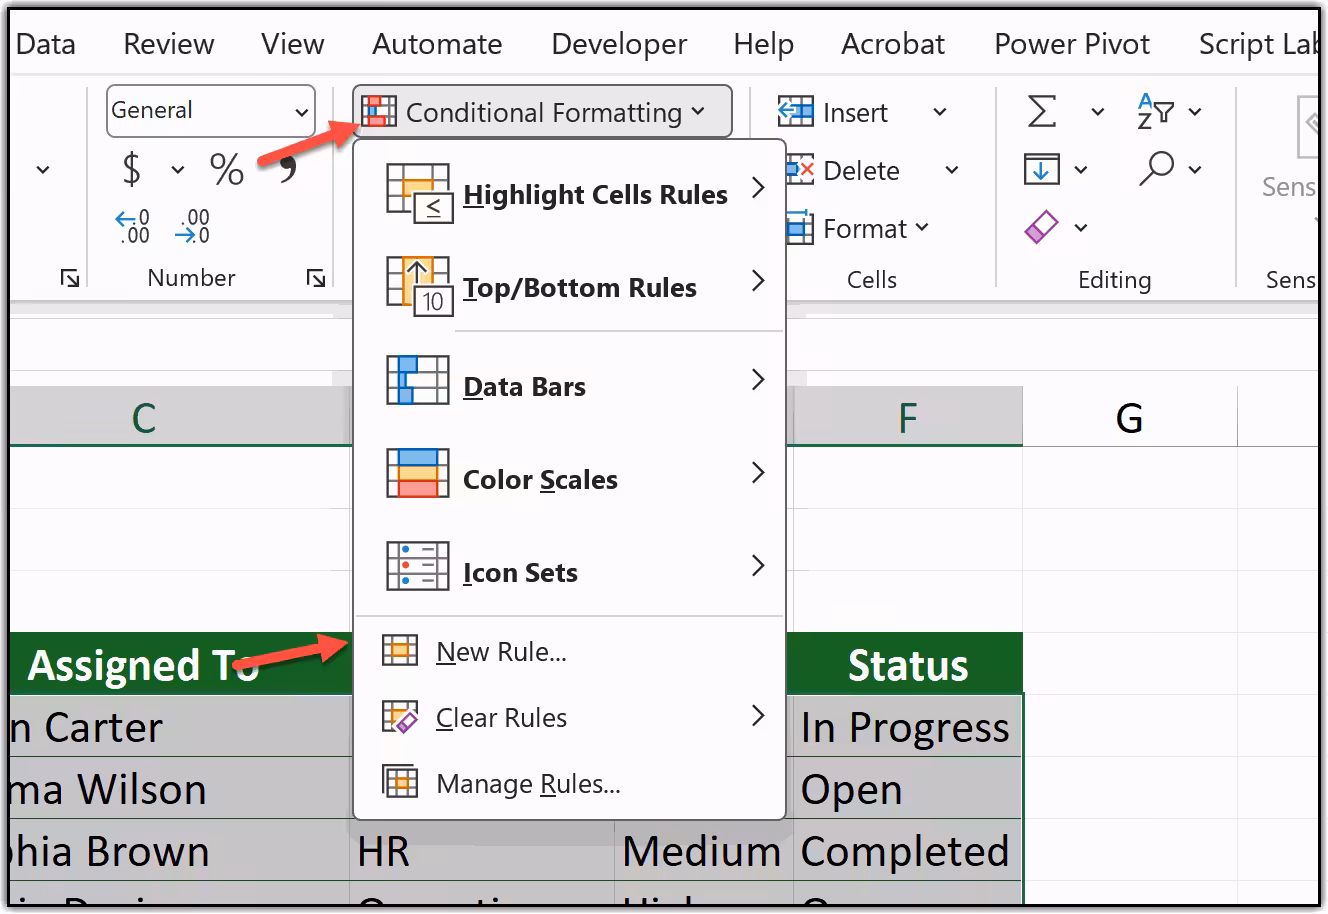Select column G header

(x=1129, y=417)
